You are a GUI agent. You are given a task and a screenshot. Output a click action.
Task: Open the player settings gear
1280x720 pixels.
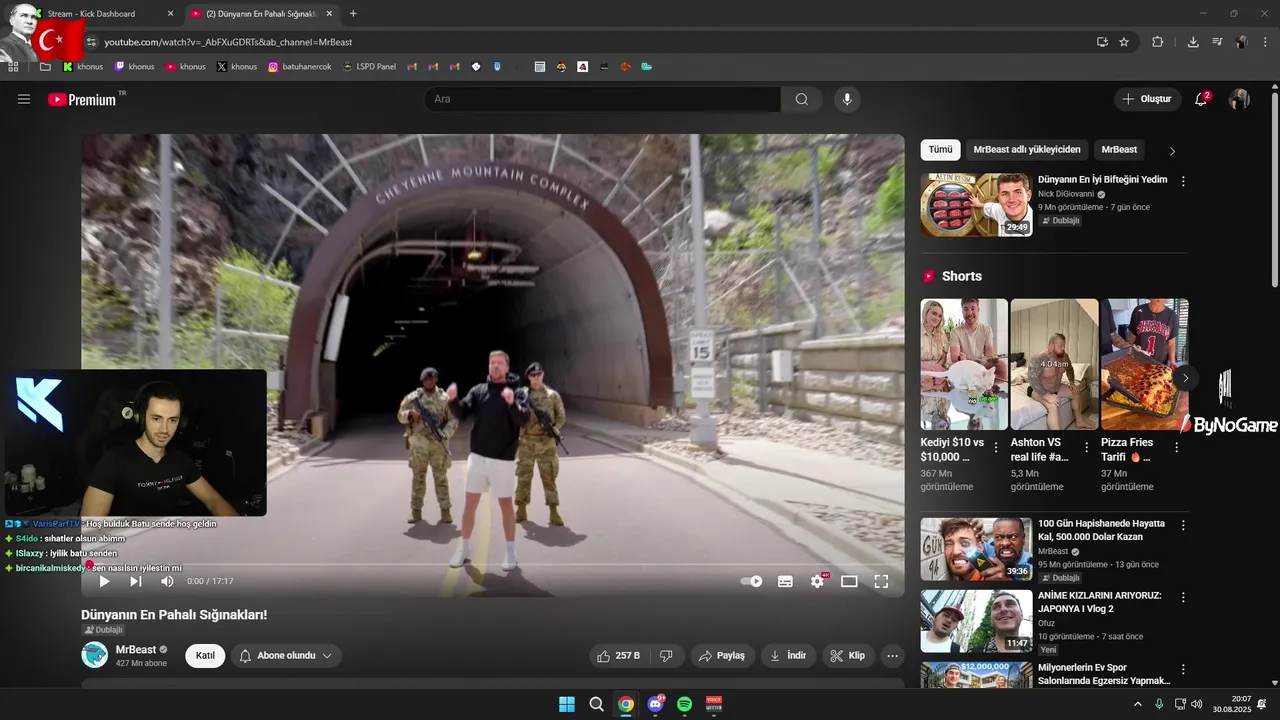pyautogui.click(x=818, y=581)
